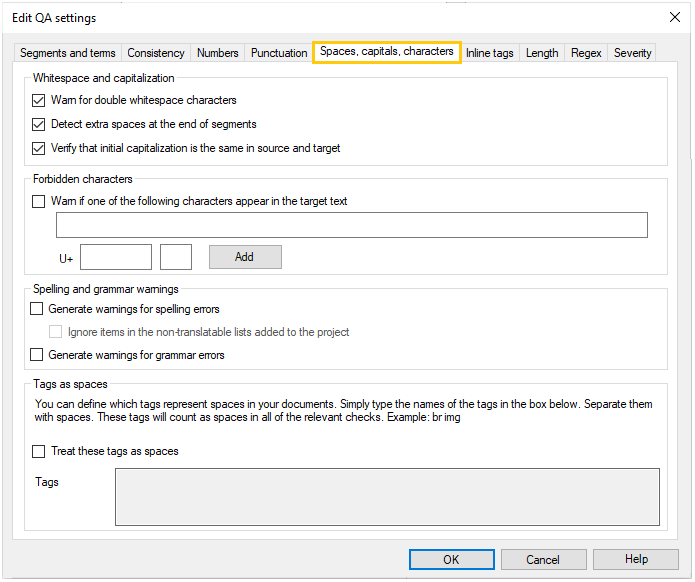Check Treat these tags as spaces
The image size is (695, 582).
(x=39, y=452)
